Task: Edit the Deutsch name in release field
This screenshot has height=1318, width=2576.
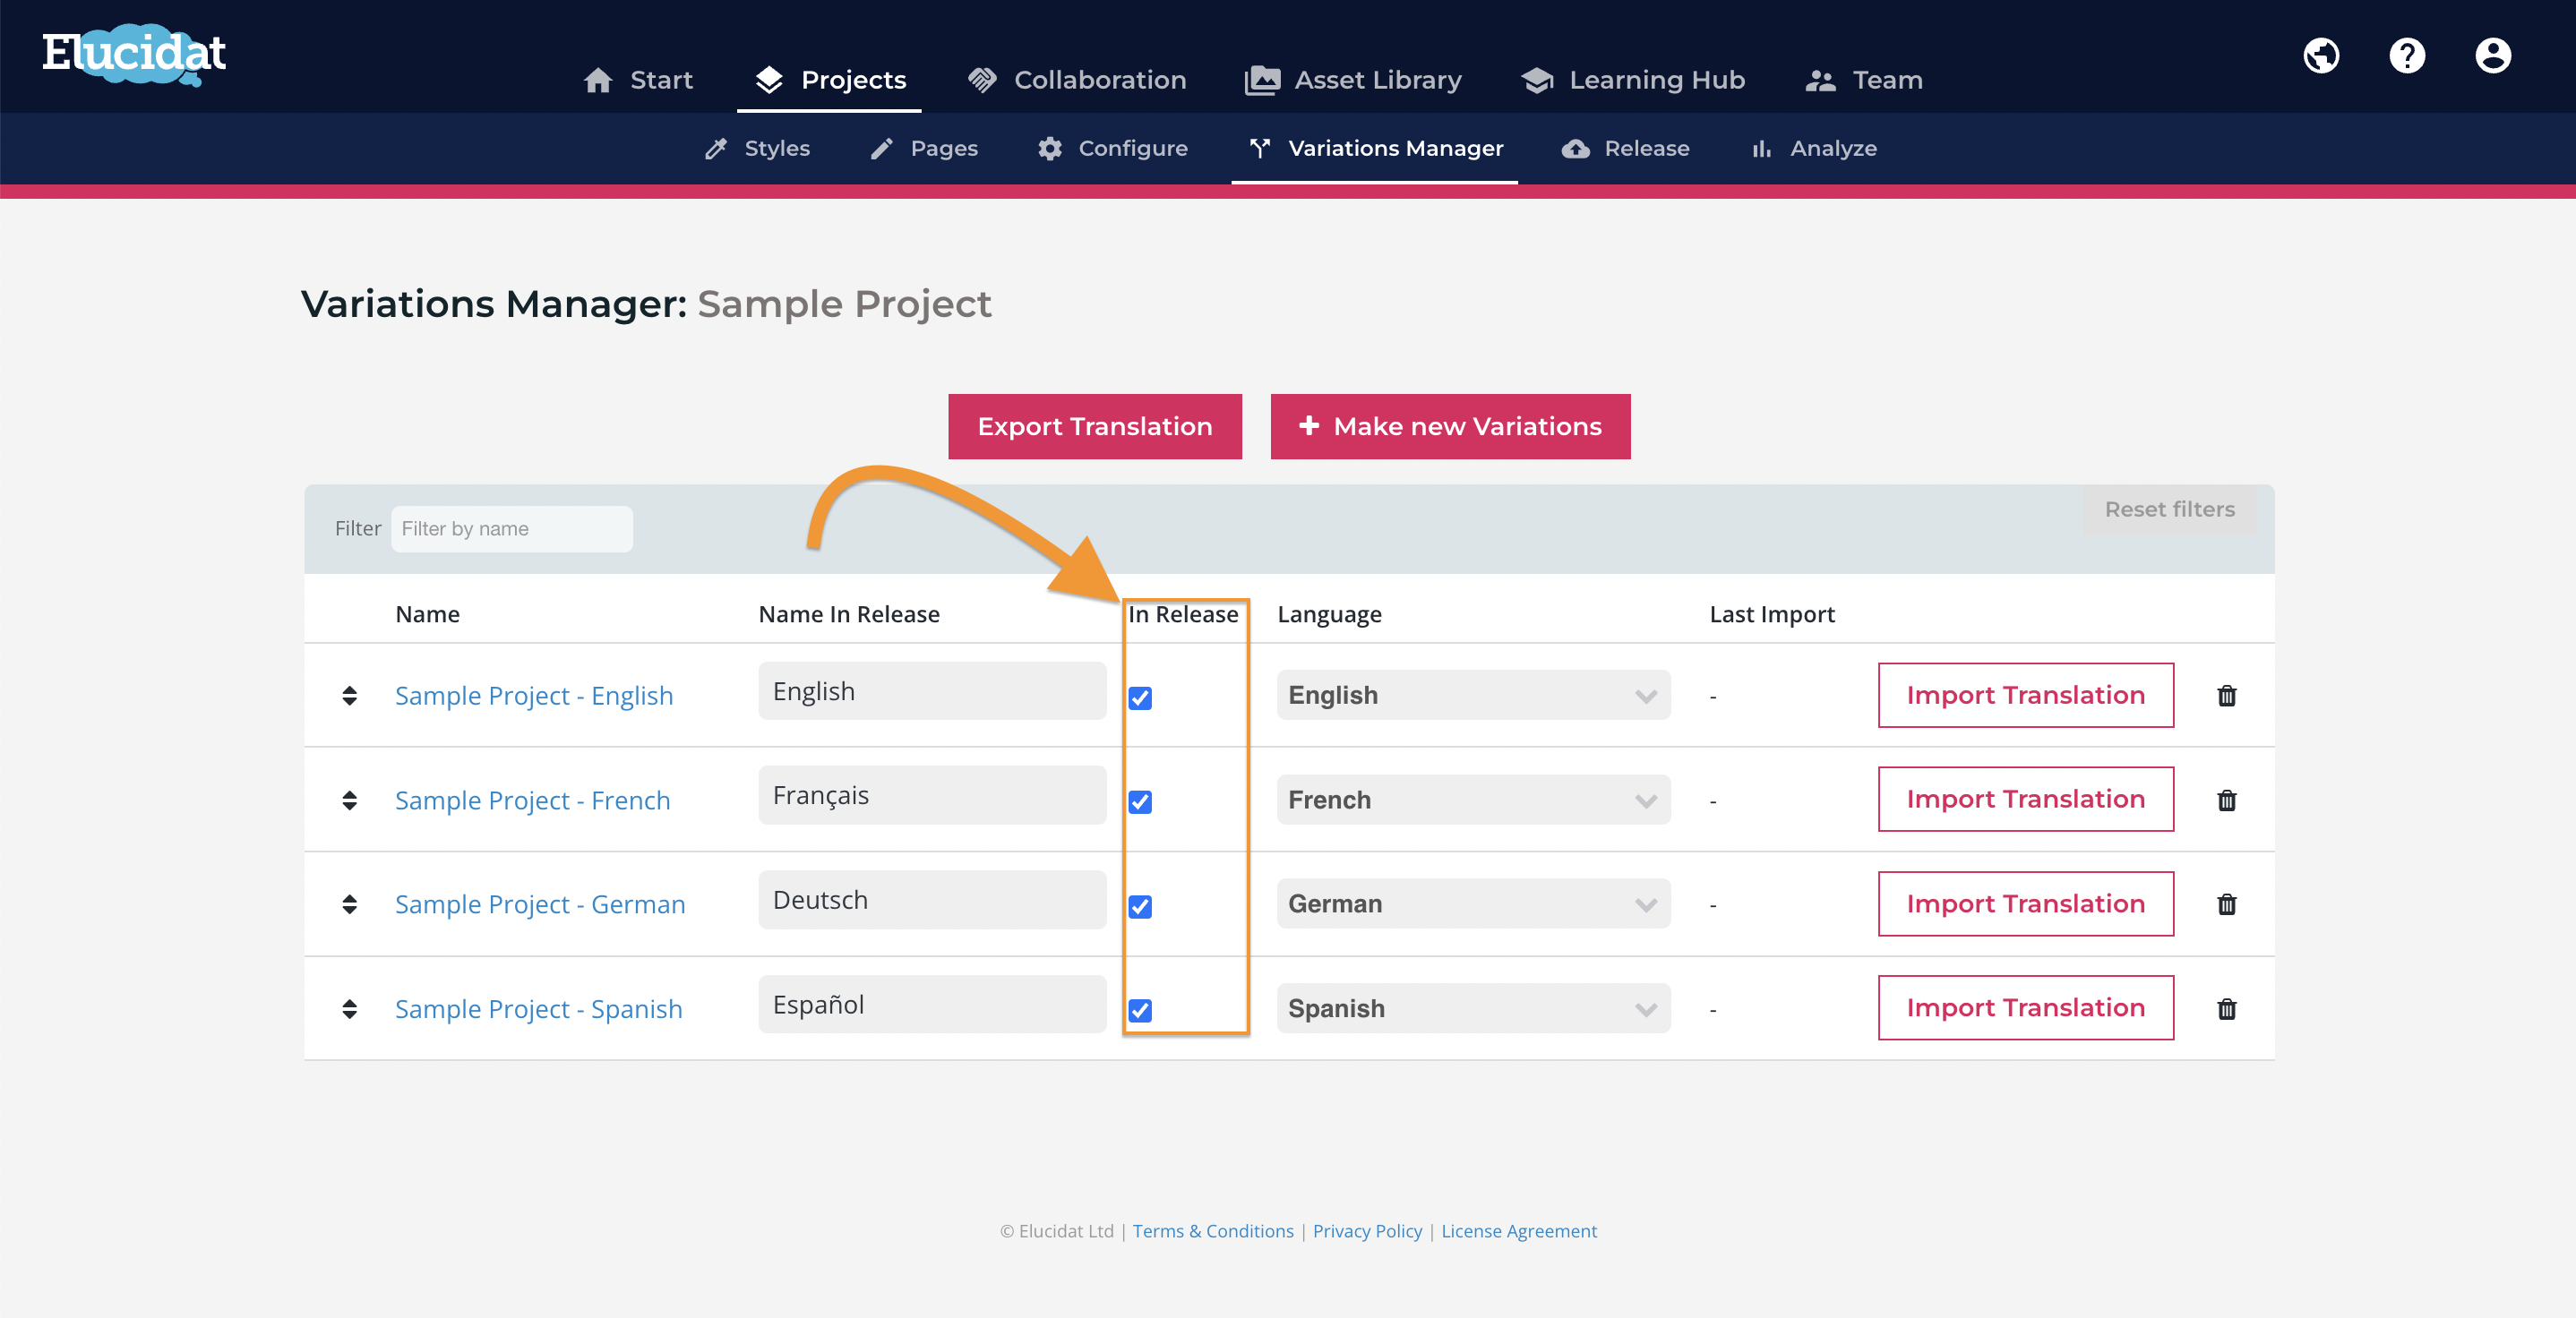Action: pos(932,900)
